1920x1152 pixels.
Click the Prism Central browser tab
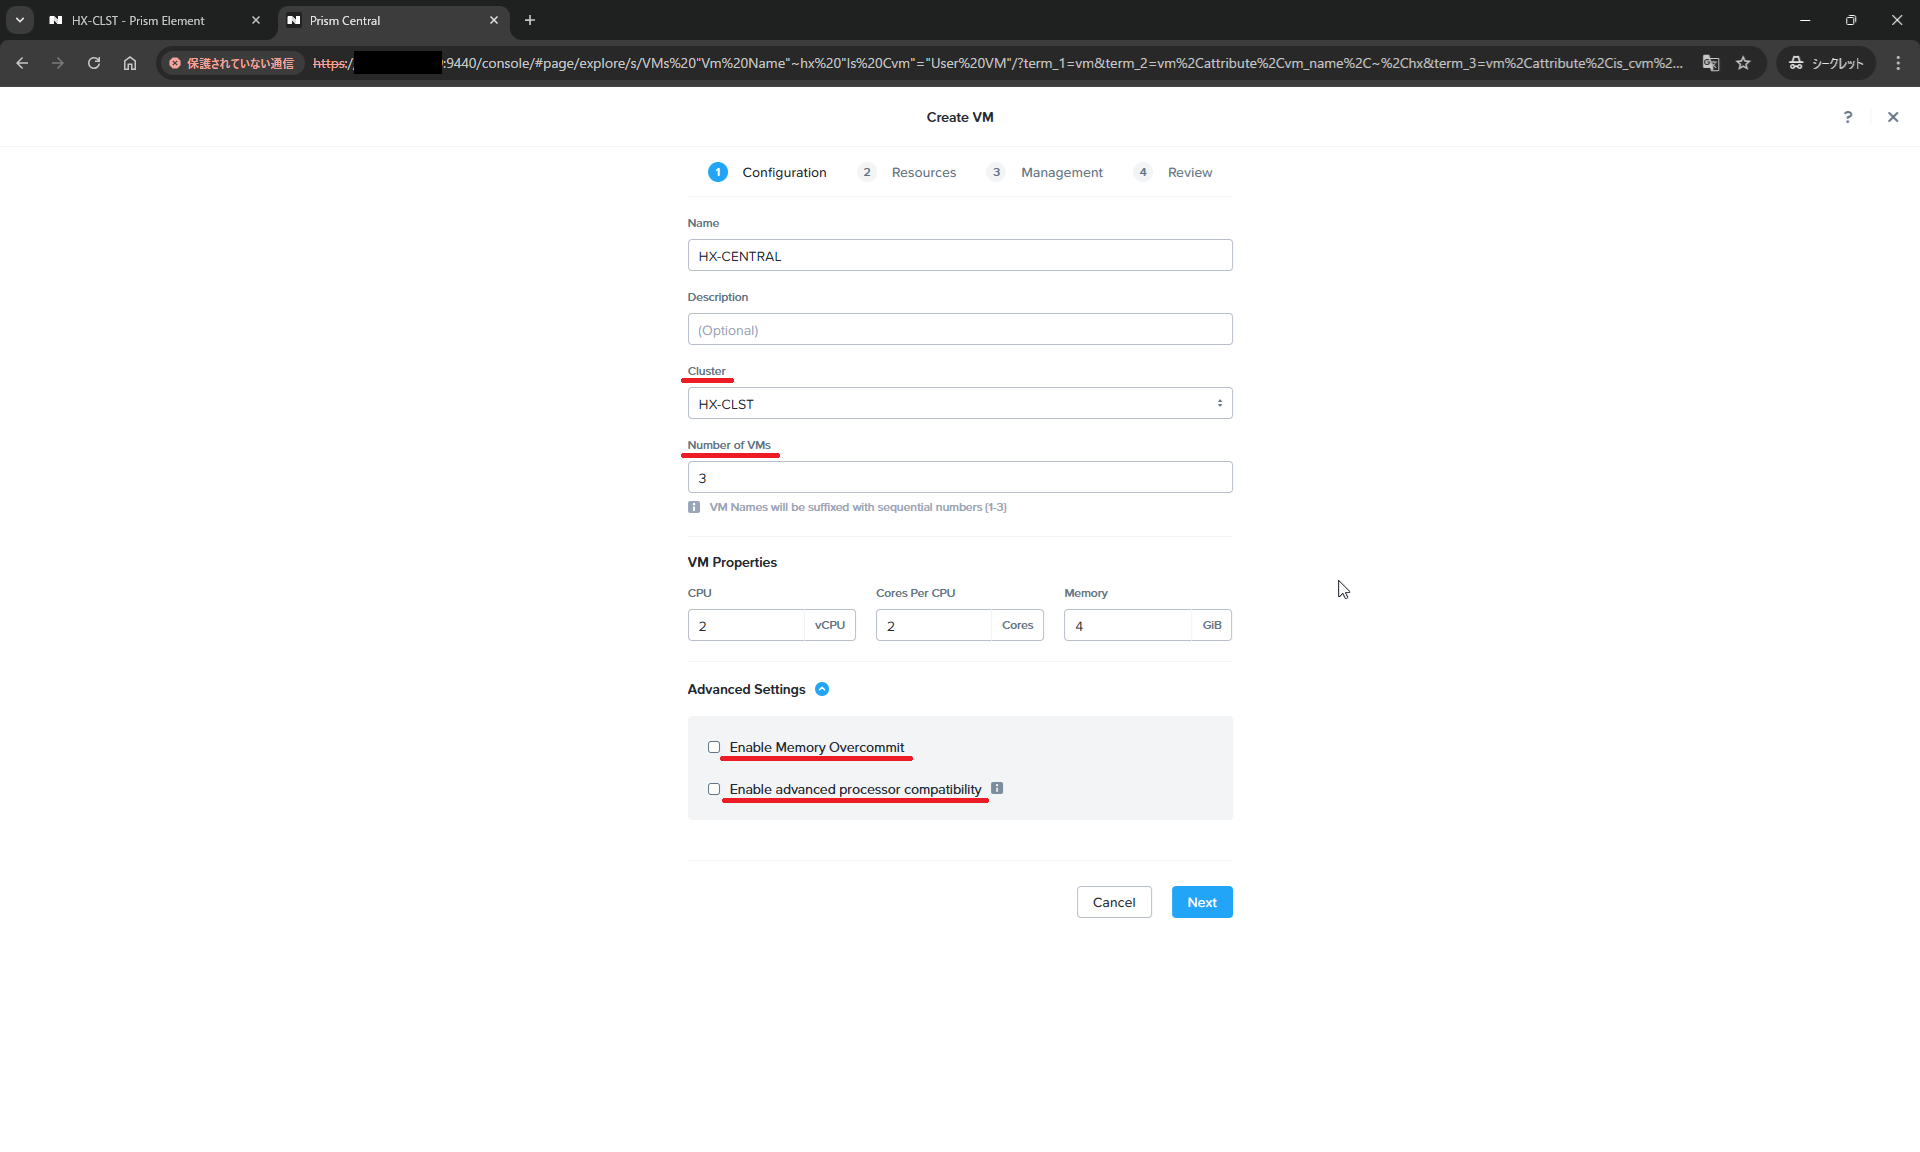391,19
